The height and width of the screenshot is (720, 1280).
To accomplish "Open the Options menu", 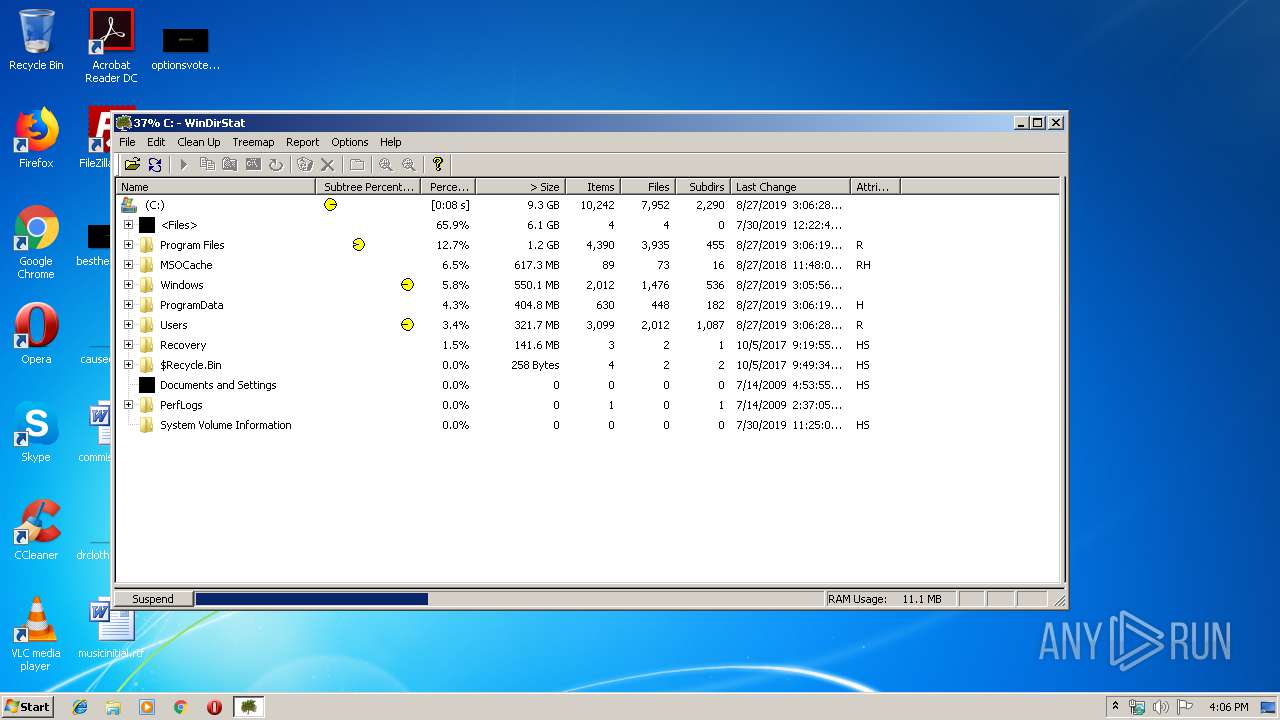I will (350, 142).
